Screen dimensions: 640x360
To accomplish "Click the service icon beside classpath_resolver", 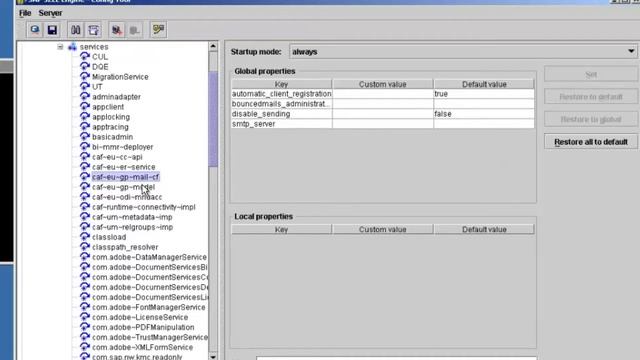I will (84, 247).
